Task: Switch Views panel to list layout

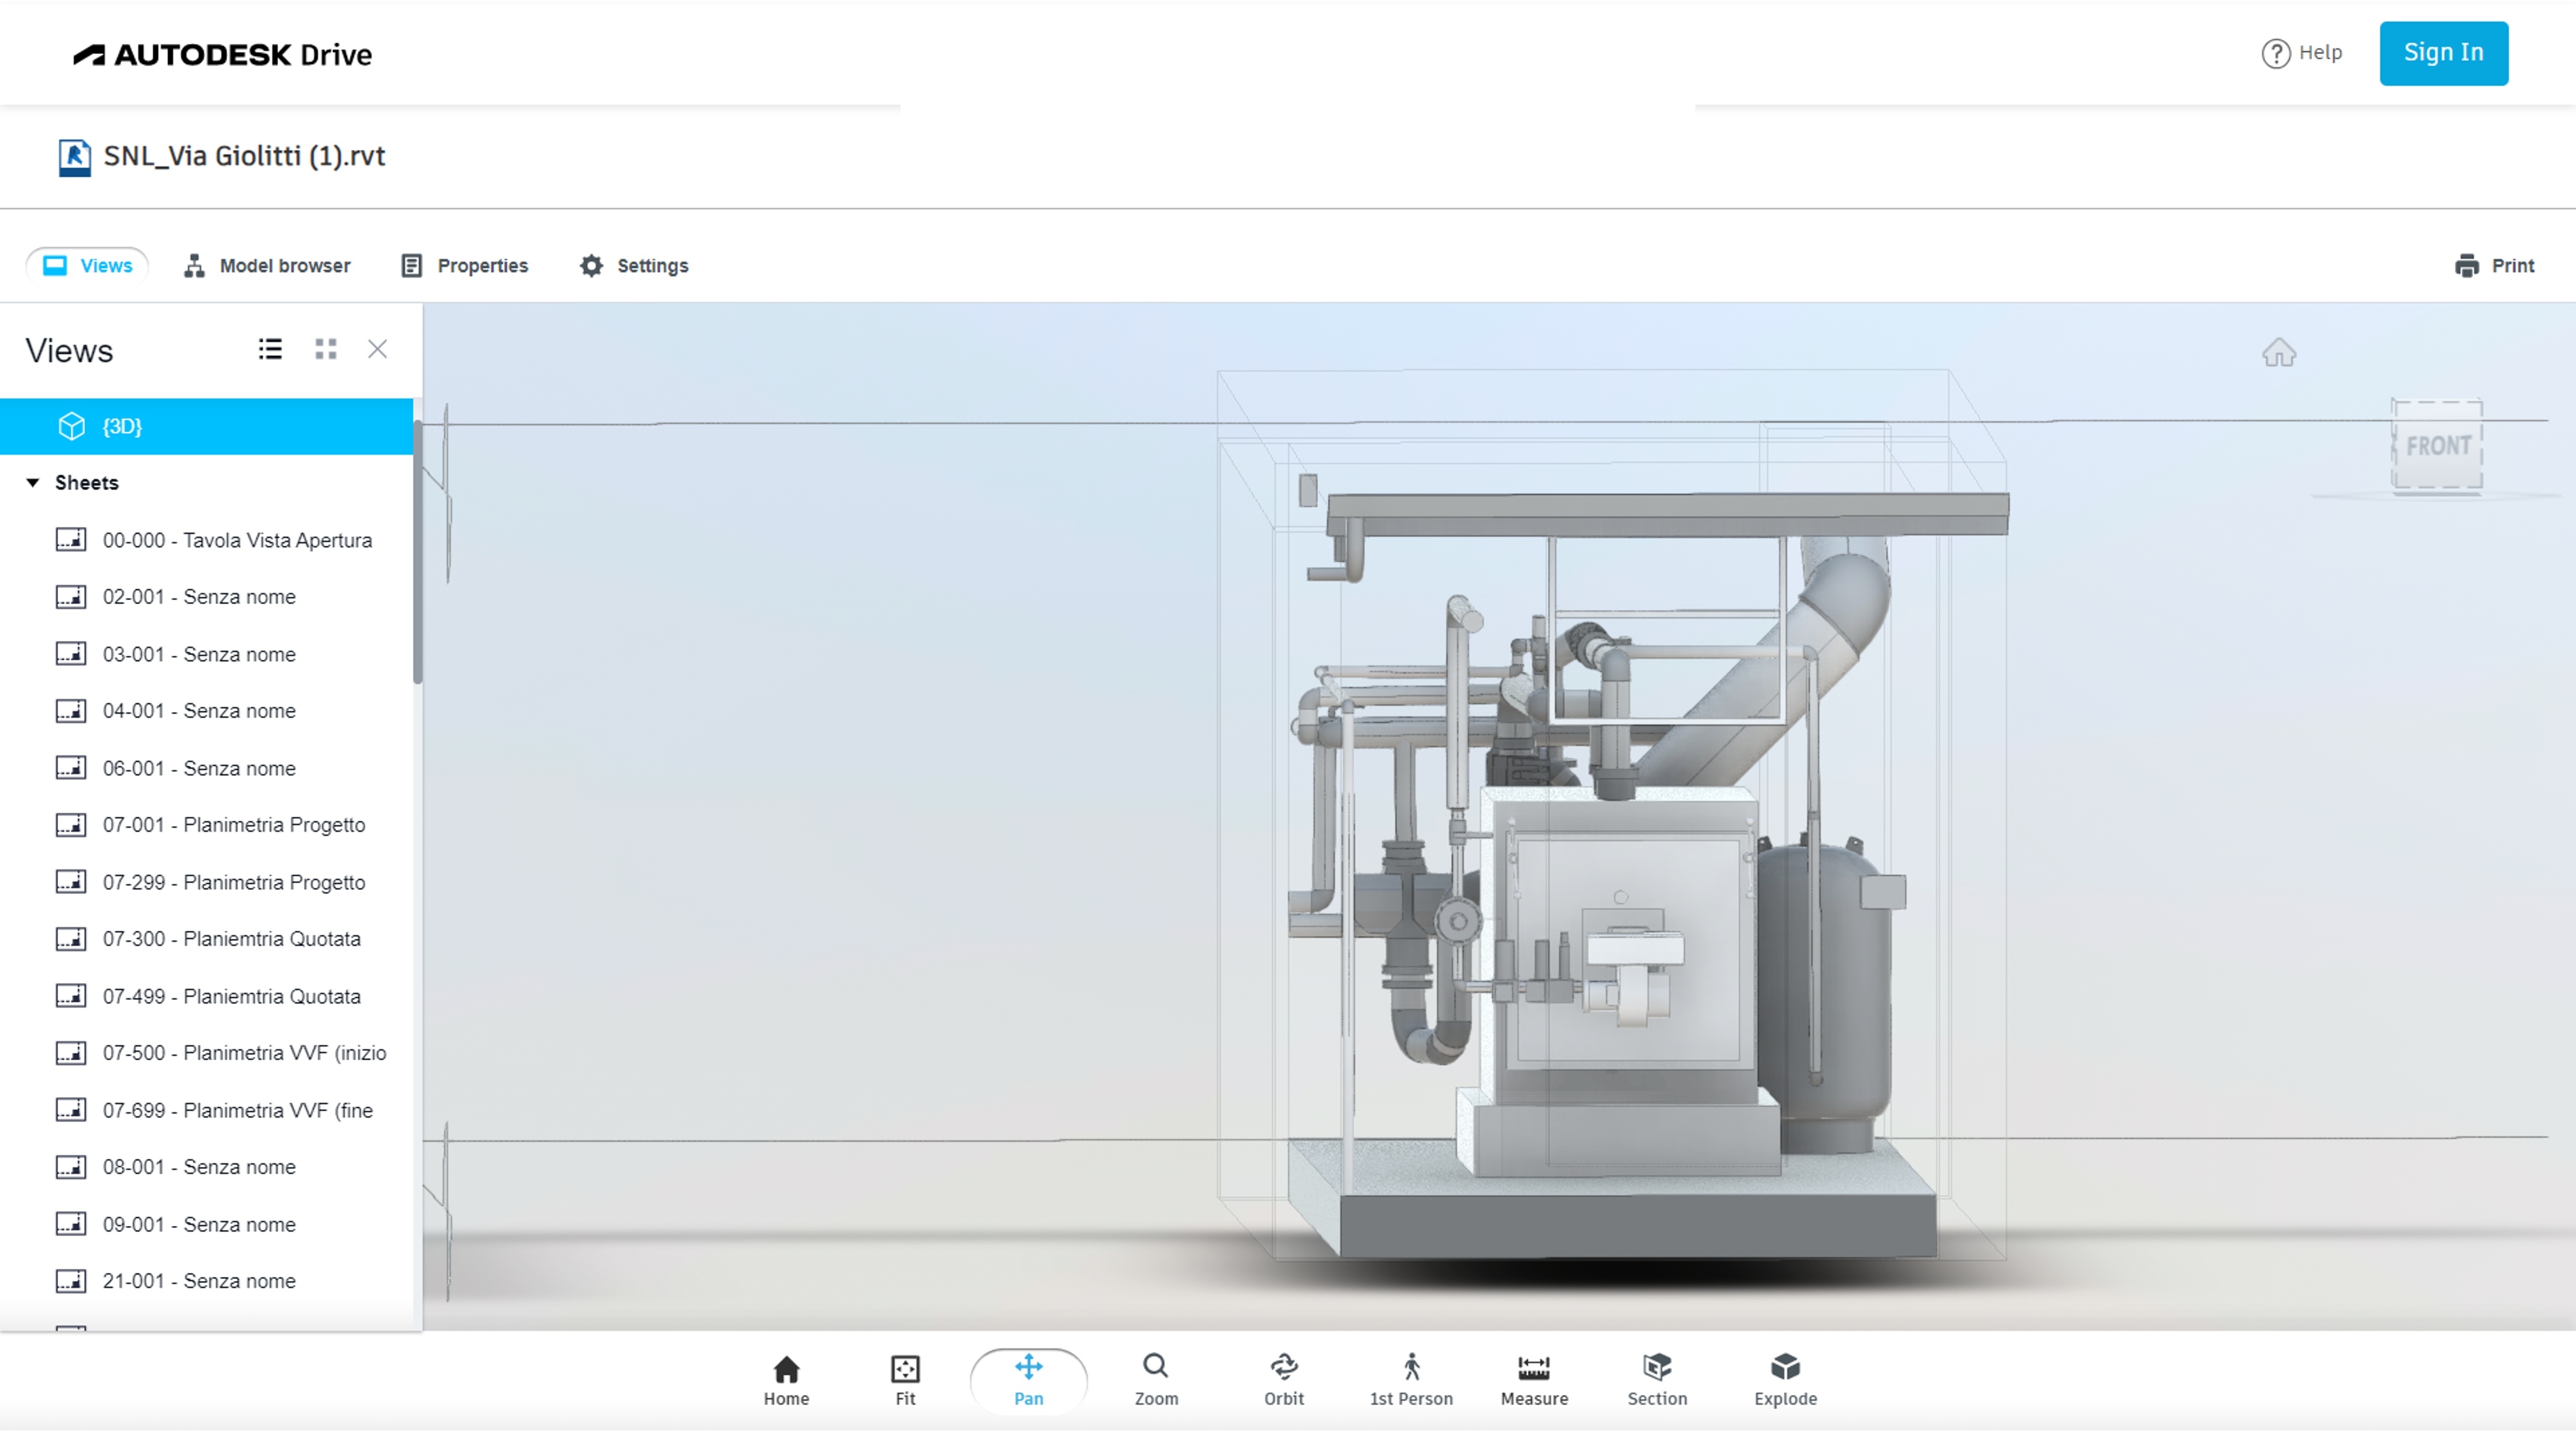Action: point(270,349)
